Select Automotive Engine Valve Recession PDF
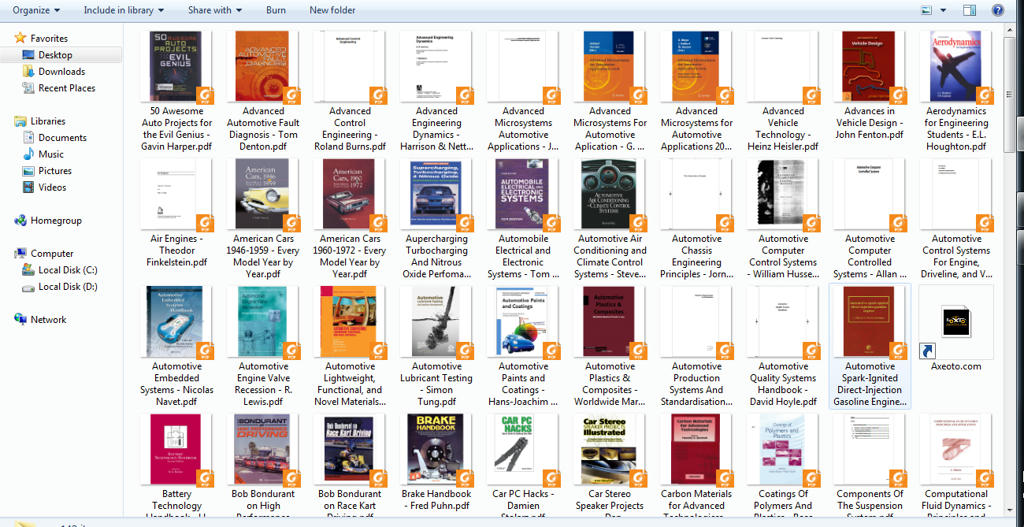This screenshot has height=527, width=1024. (x=263, y=323)
